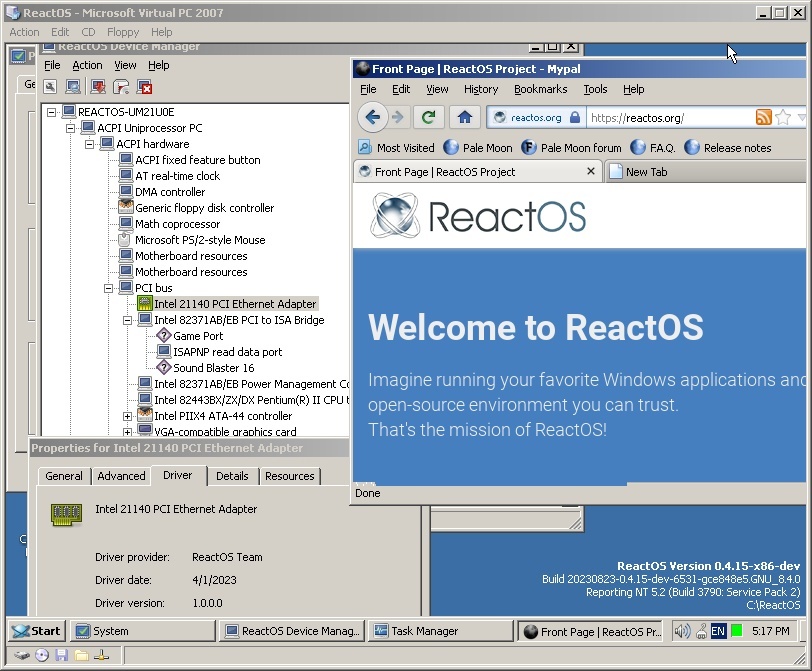This screenshot has width=812, height=671.
Task: Click the speaker icon in the system tray
Action: (x=684, y=631)
